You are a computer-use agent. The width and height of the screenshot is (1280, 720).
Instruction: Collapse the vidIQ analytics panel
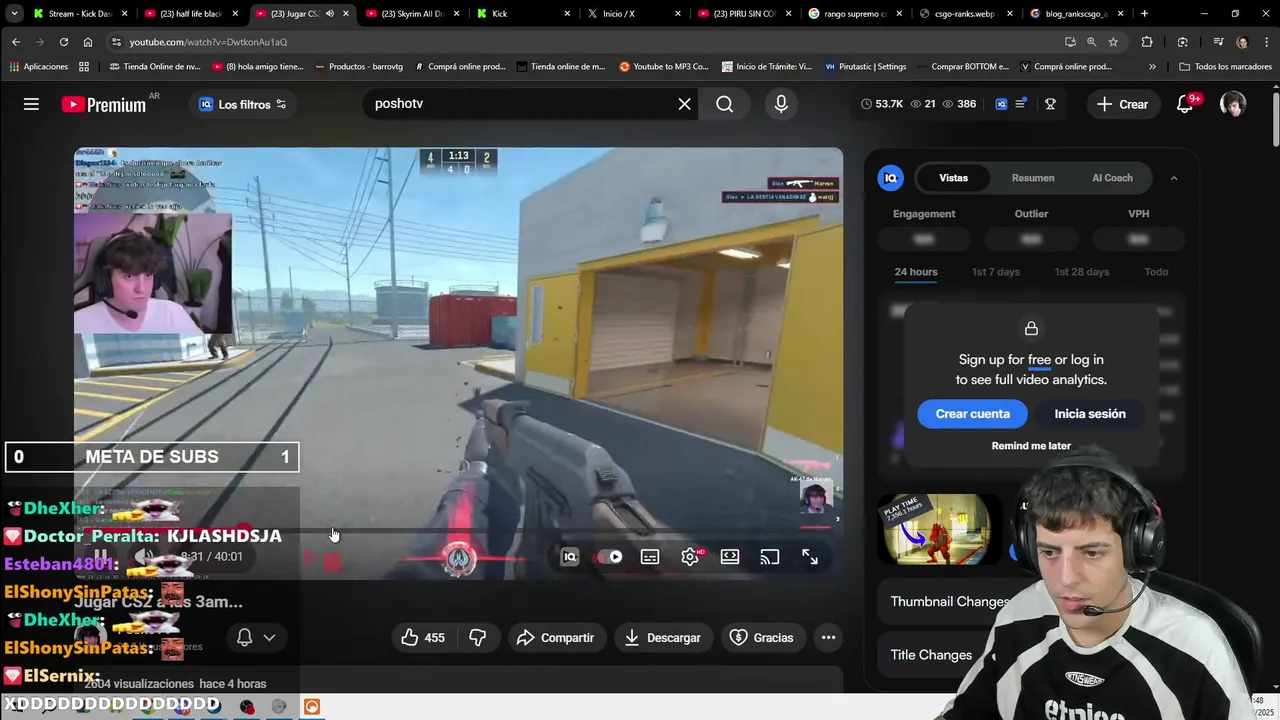[1174, 178]
